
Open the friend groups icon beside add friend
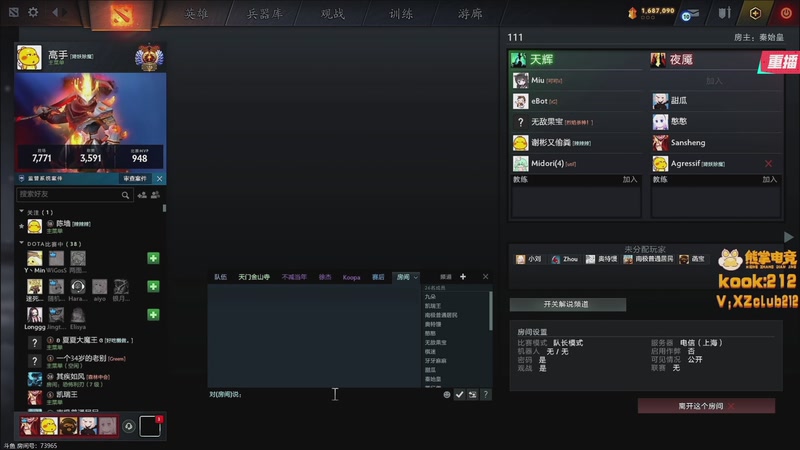[x=155, y=194]
